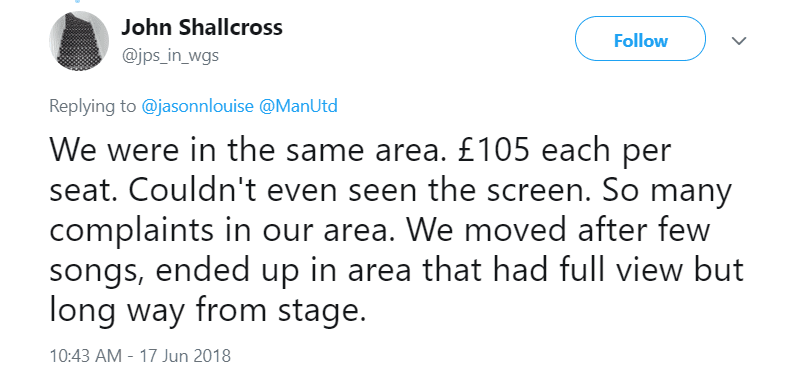
Task: Open the 10:43 AM timestamp link
Action: pyautogui.click(x=85, y=356)
